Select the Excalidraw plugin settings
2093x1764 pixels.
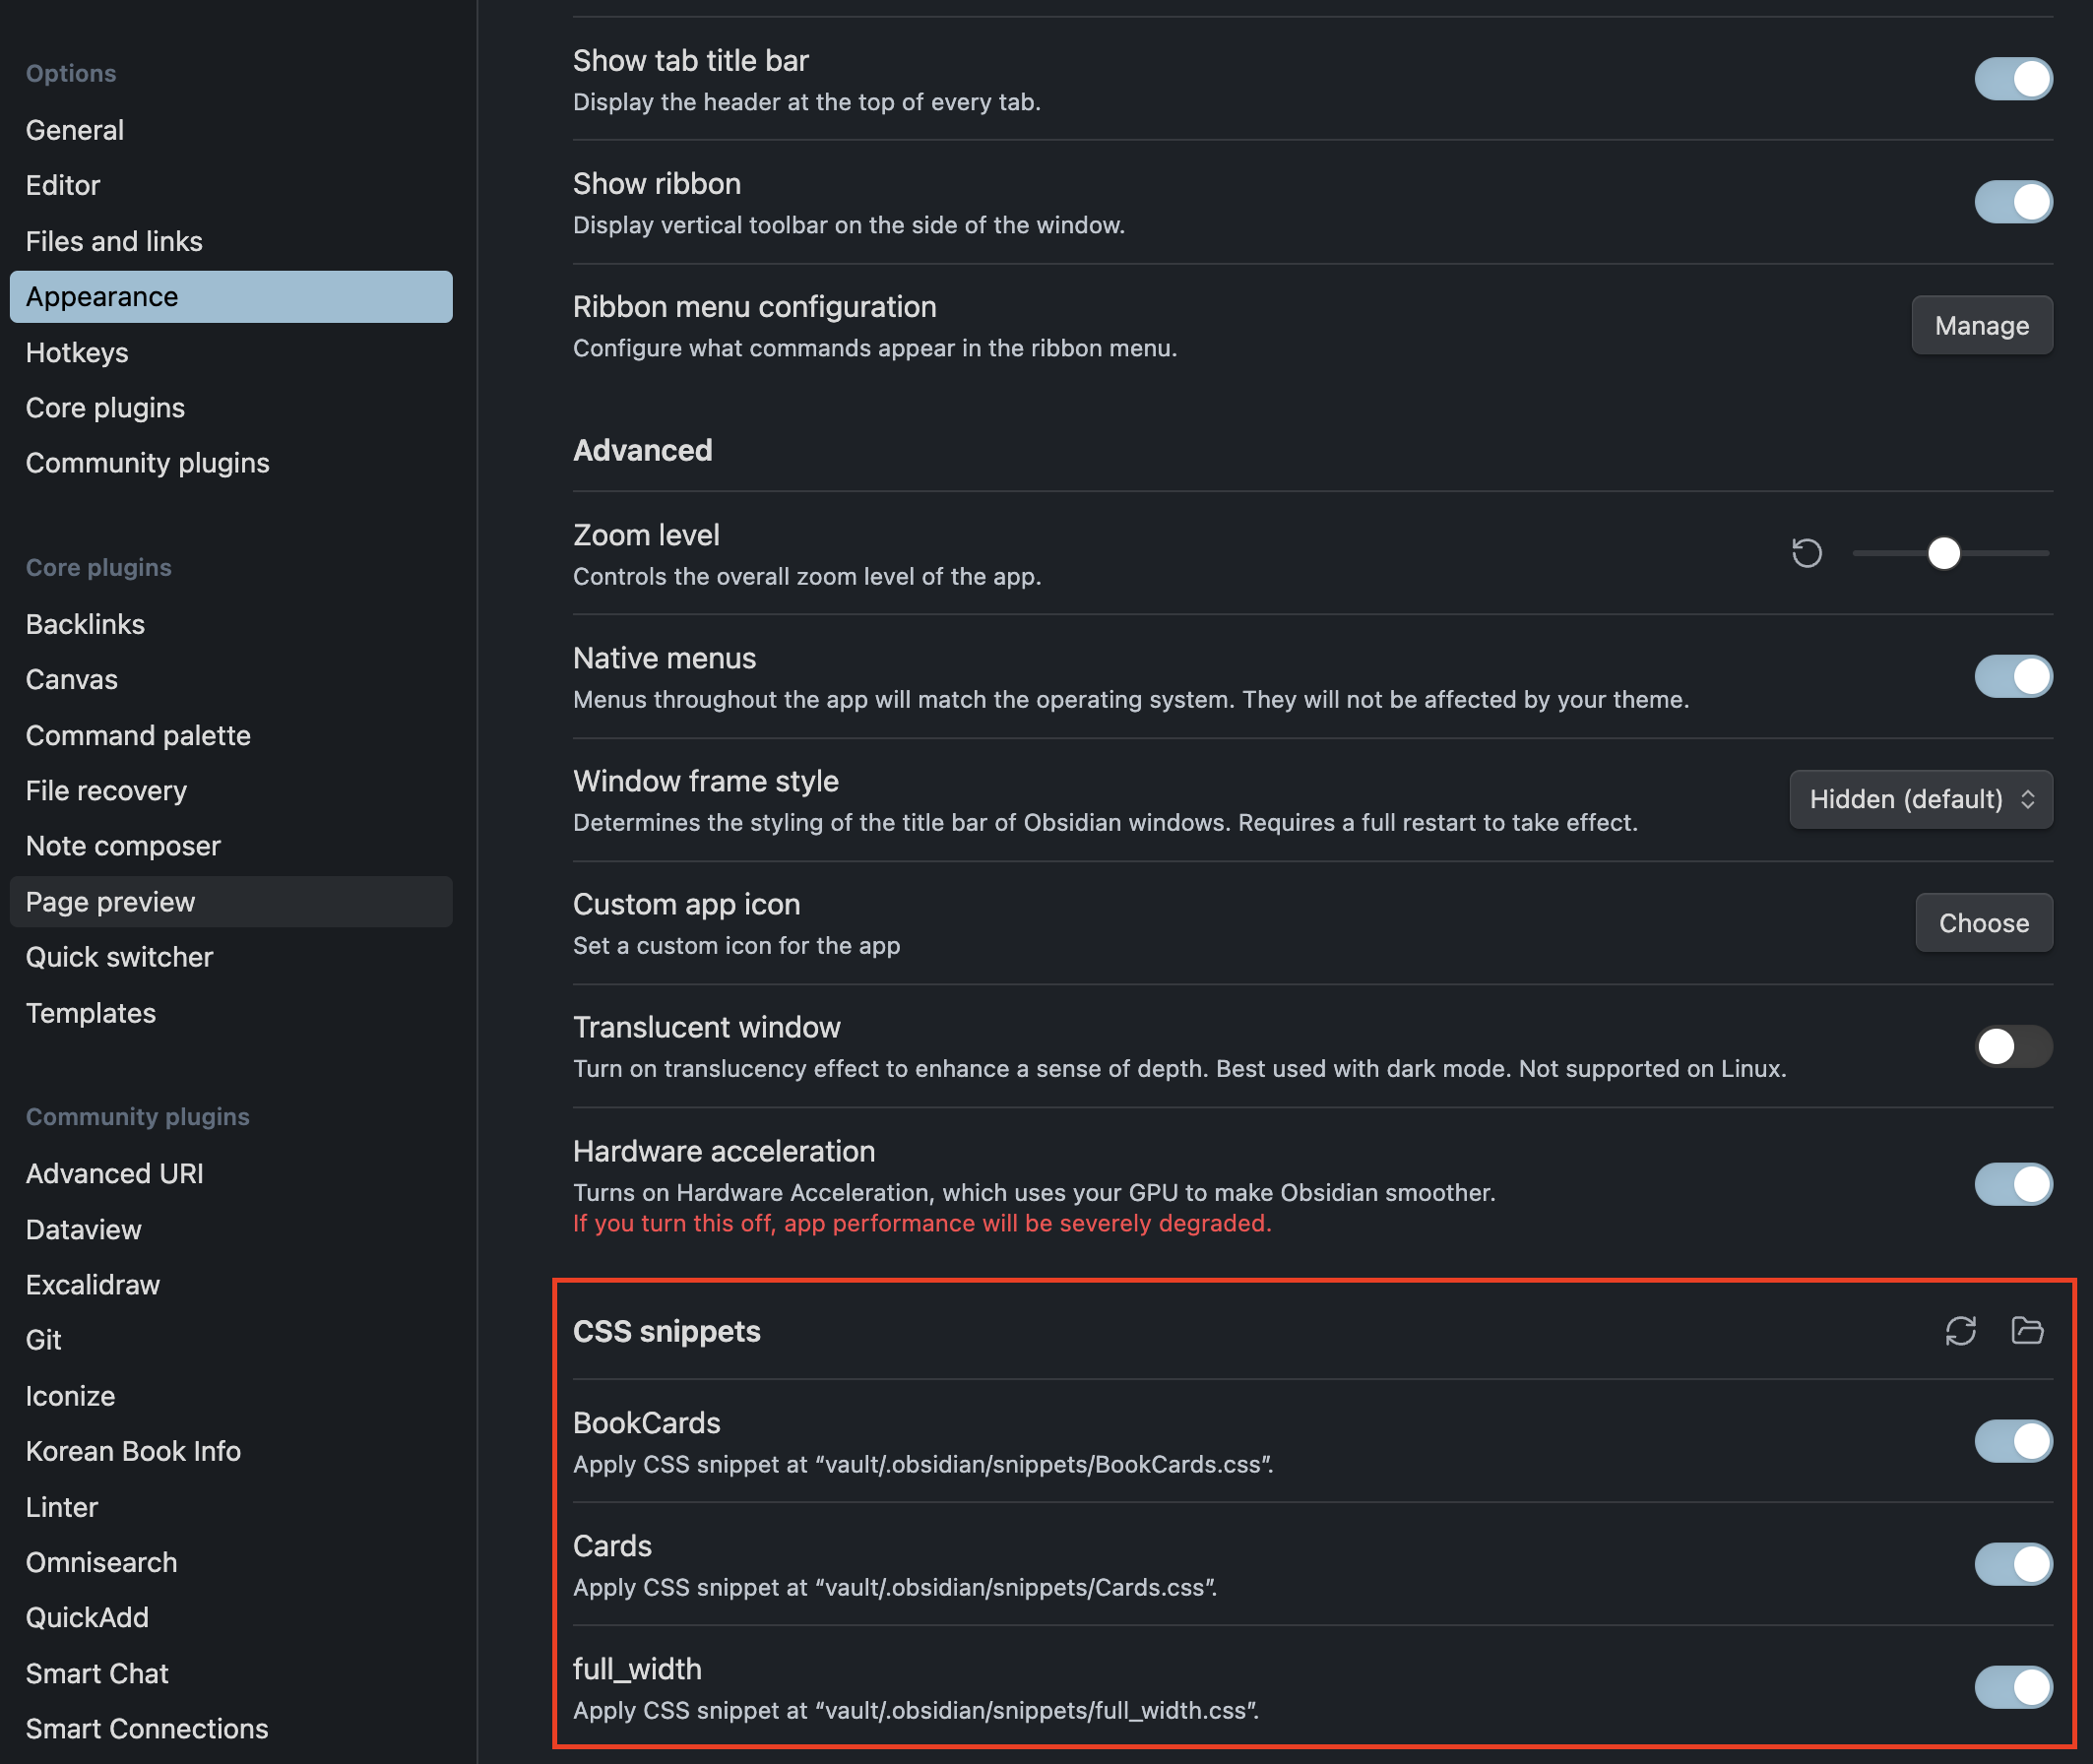tap(93, 1285)
